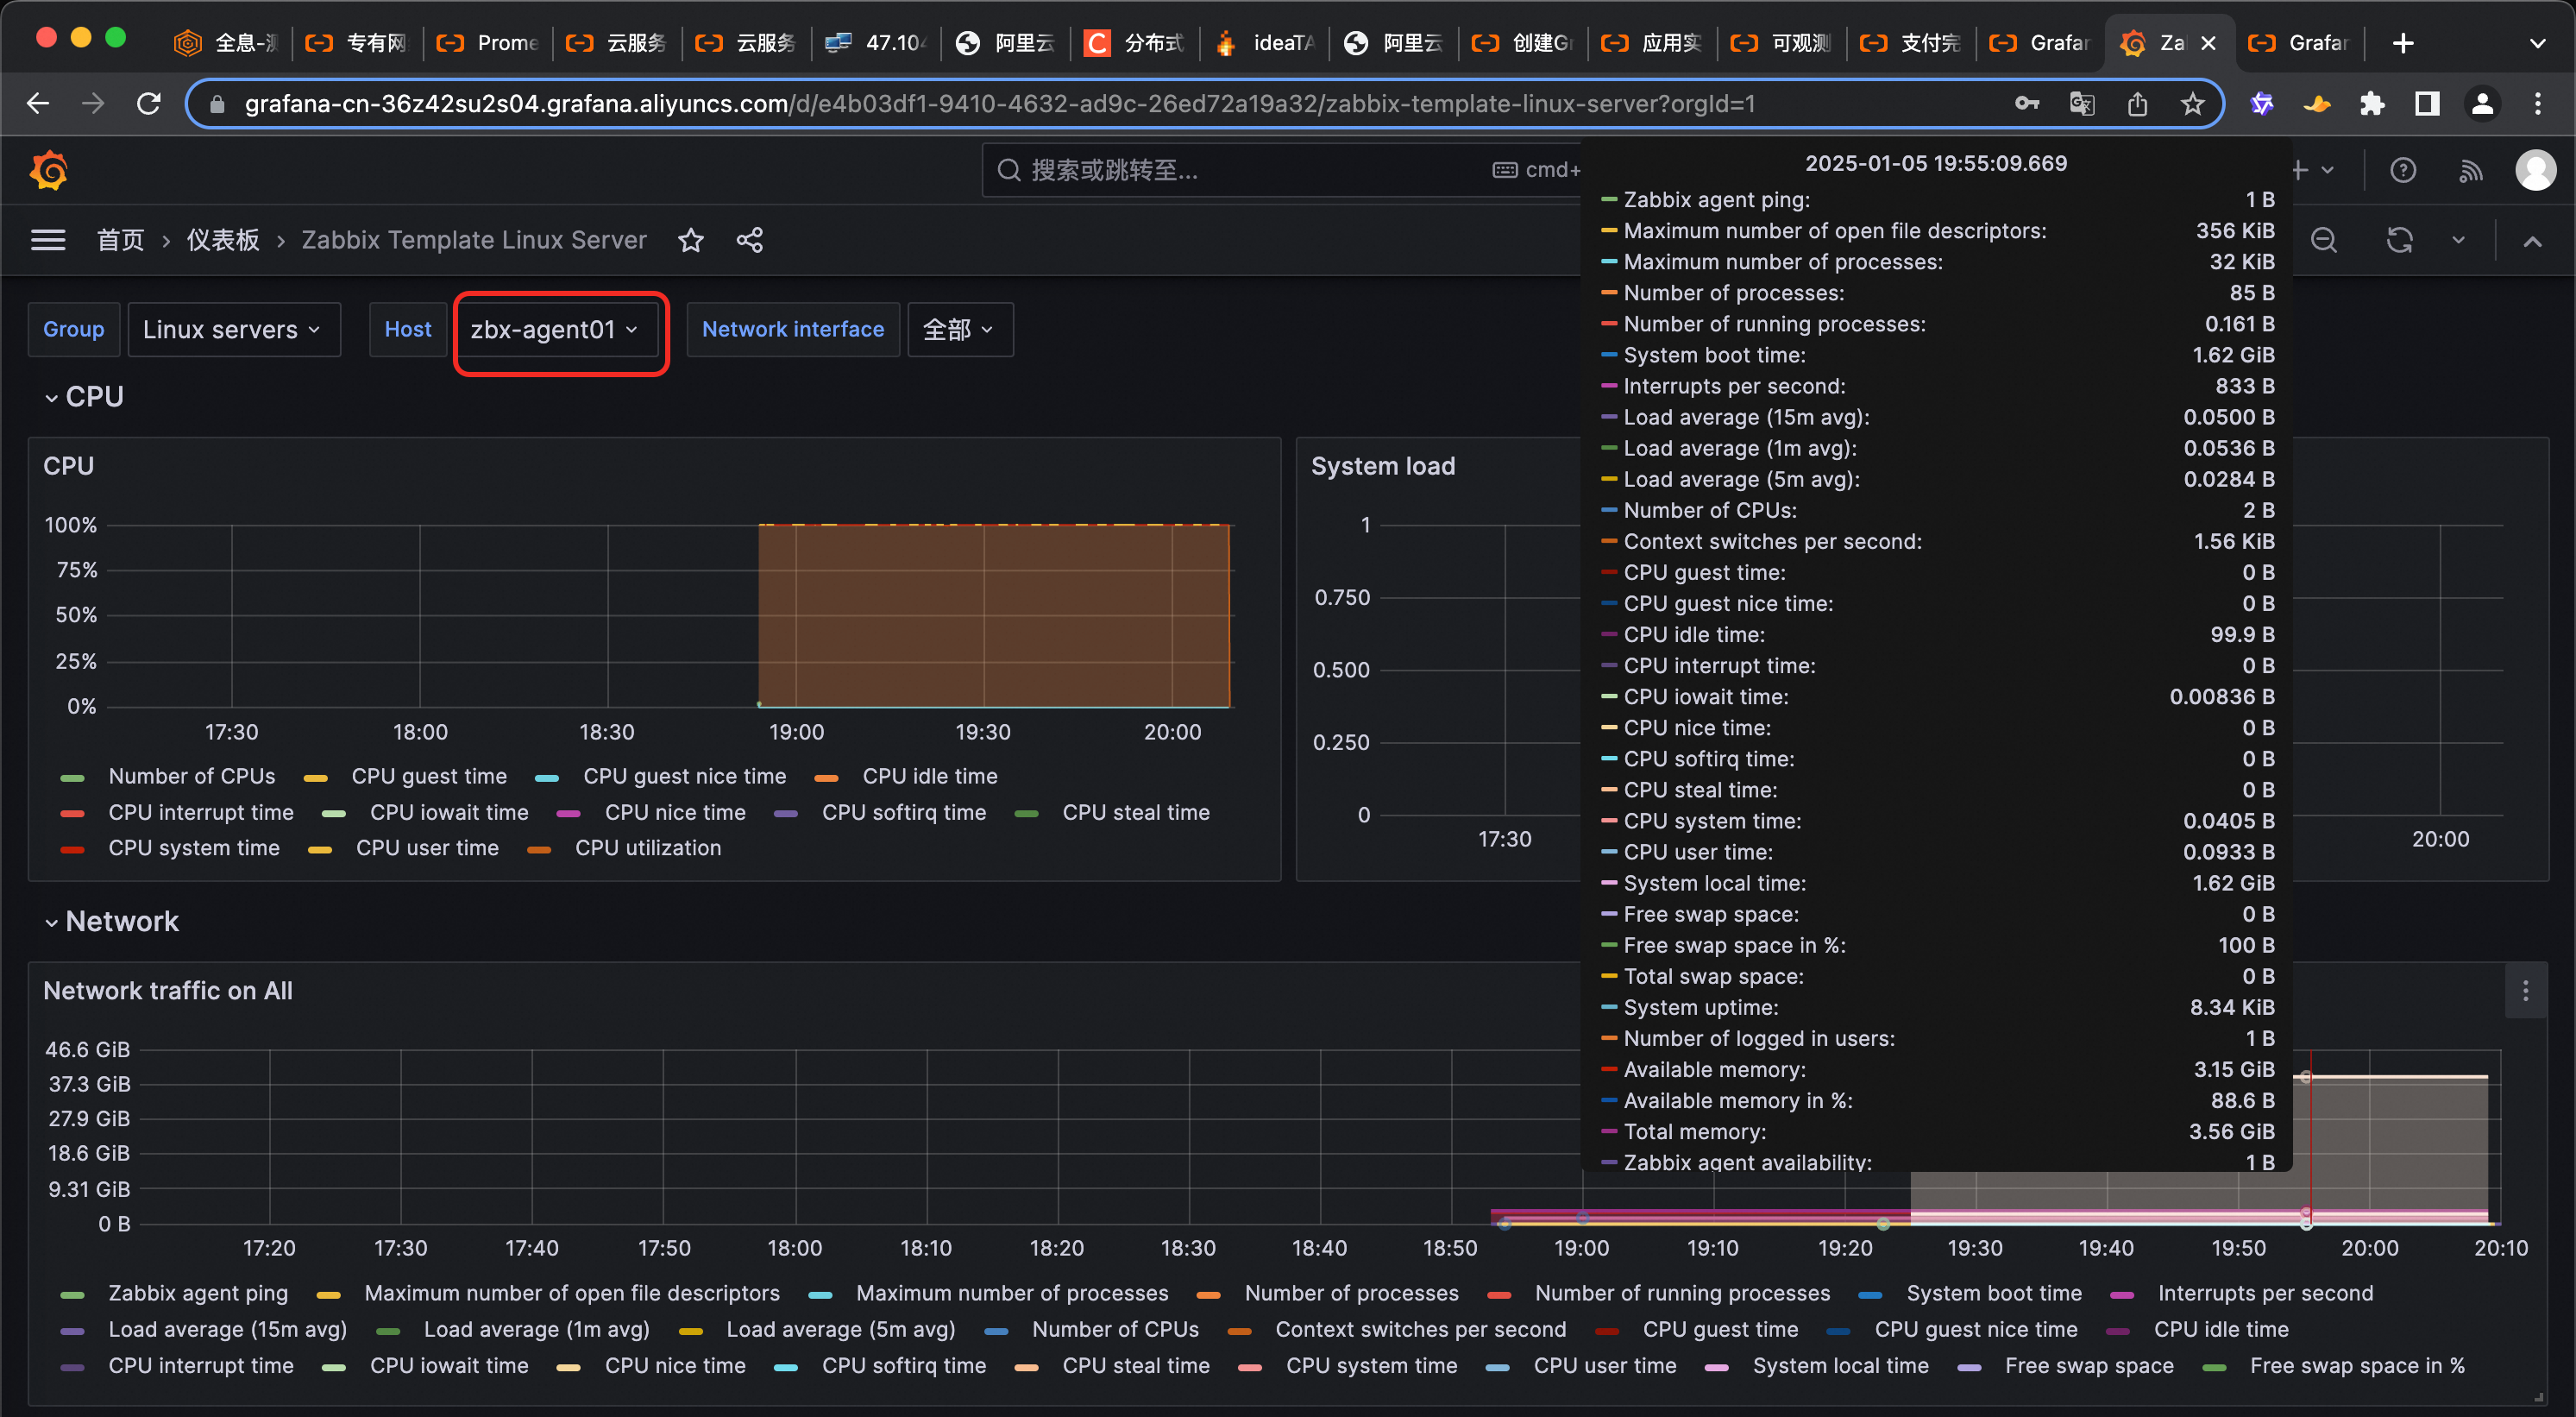Click Load average (1m avg) legend color swatch
The width and height of the screenshot is (2576, 1417).
click(388, 1331)
